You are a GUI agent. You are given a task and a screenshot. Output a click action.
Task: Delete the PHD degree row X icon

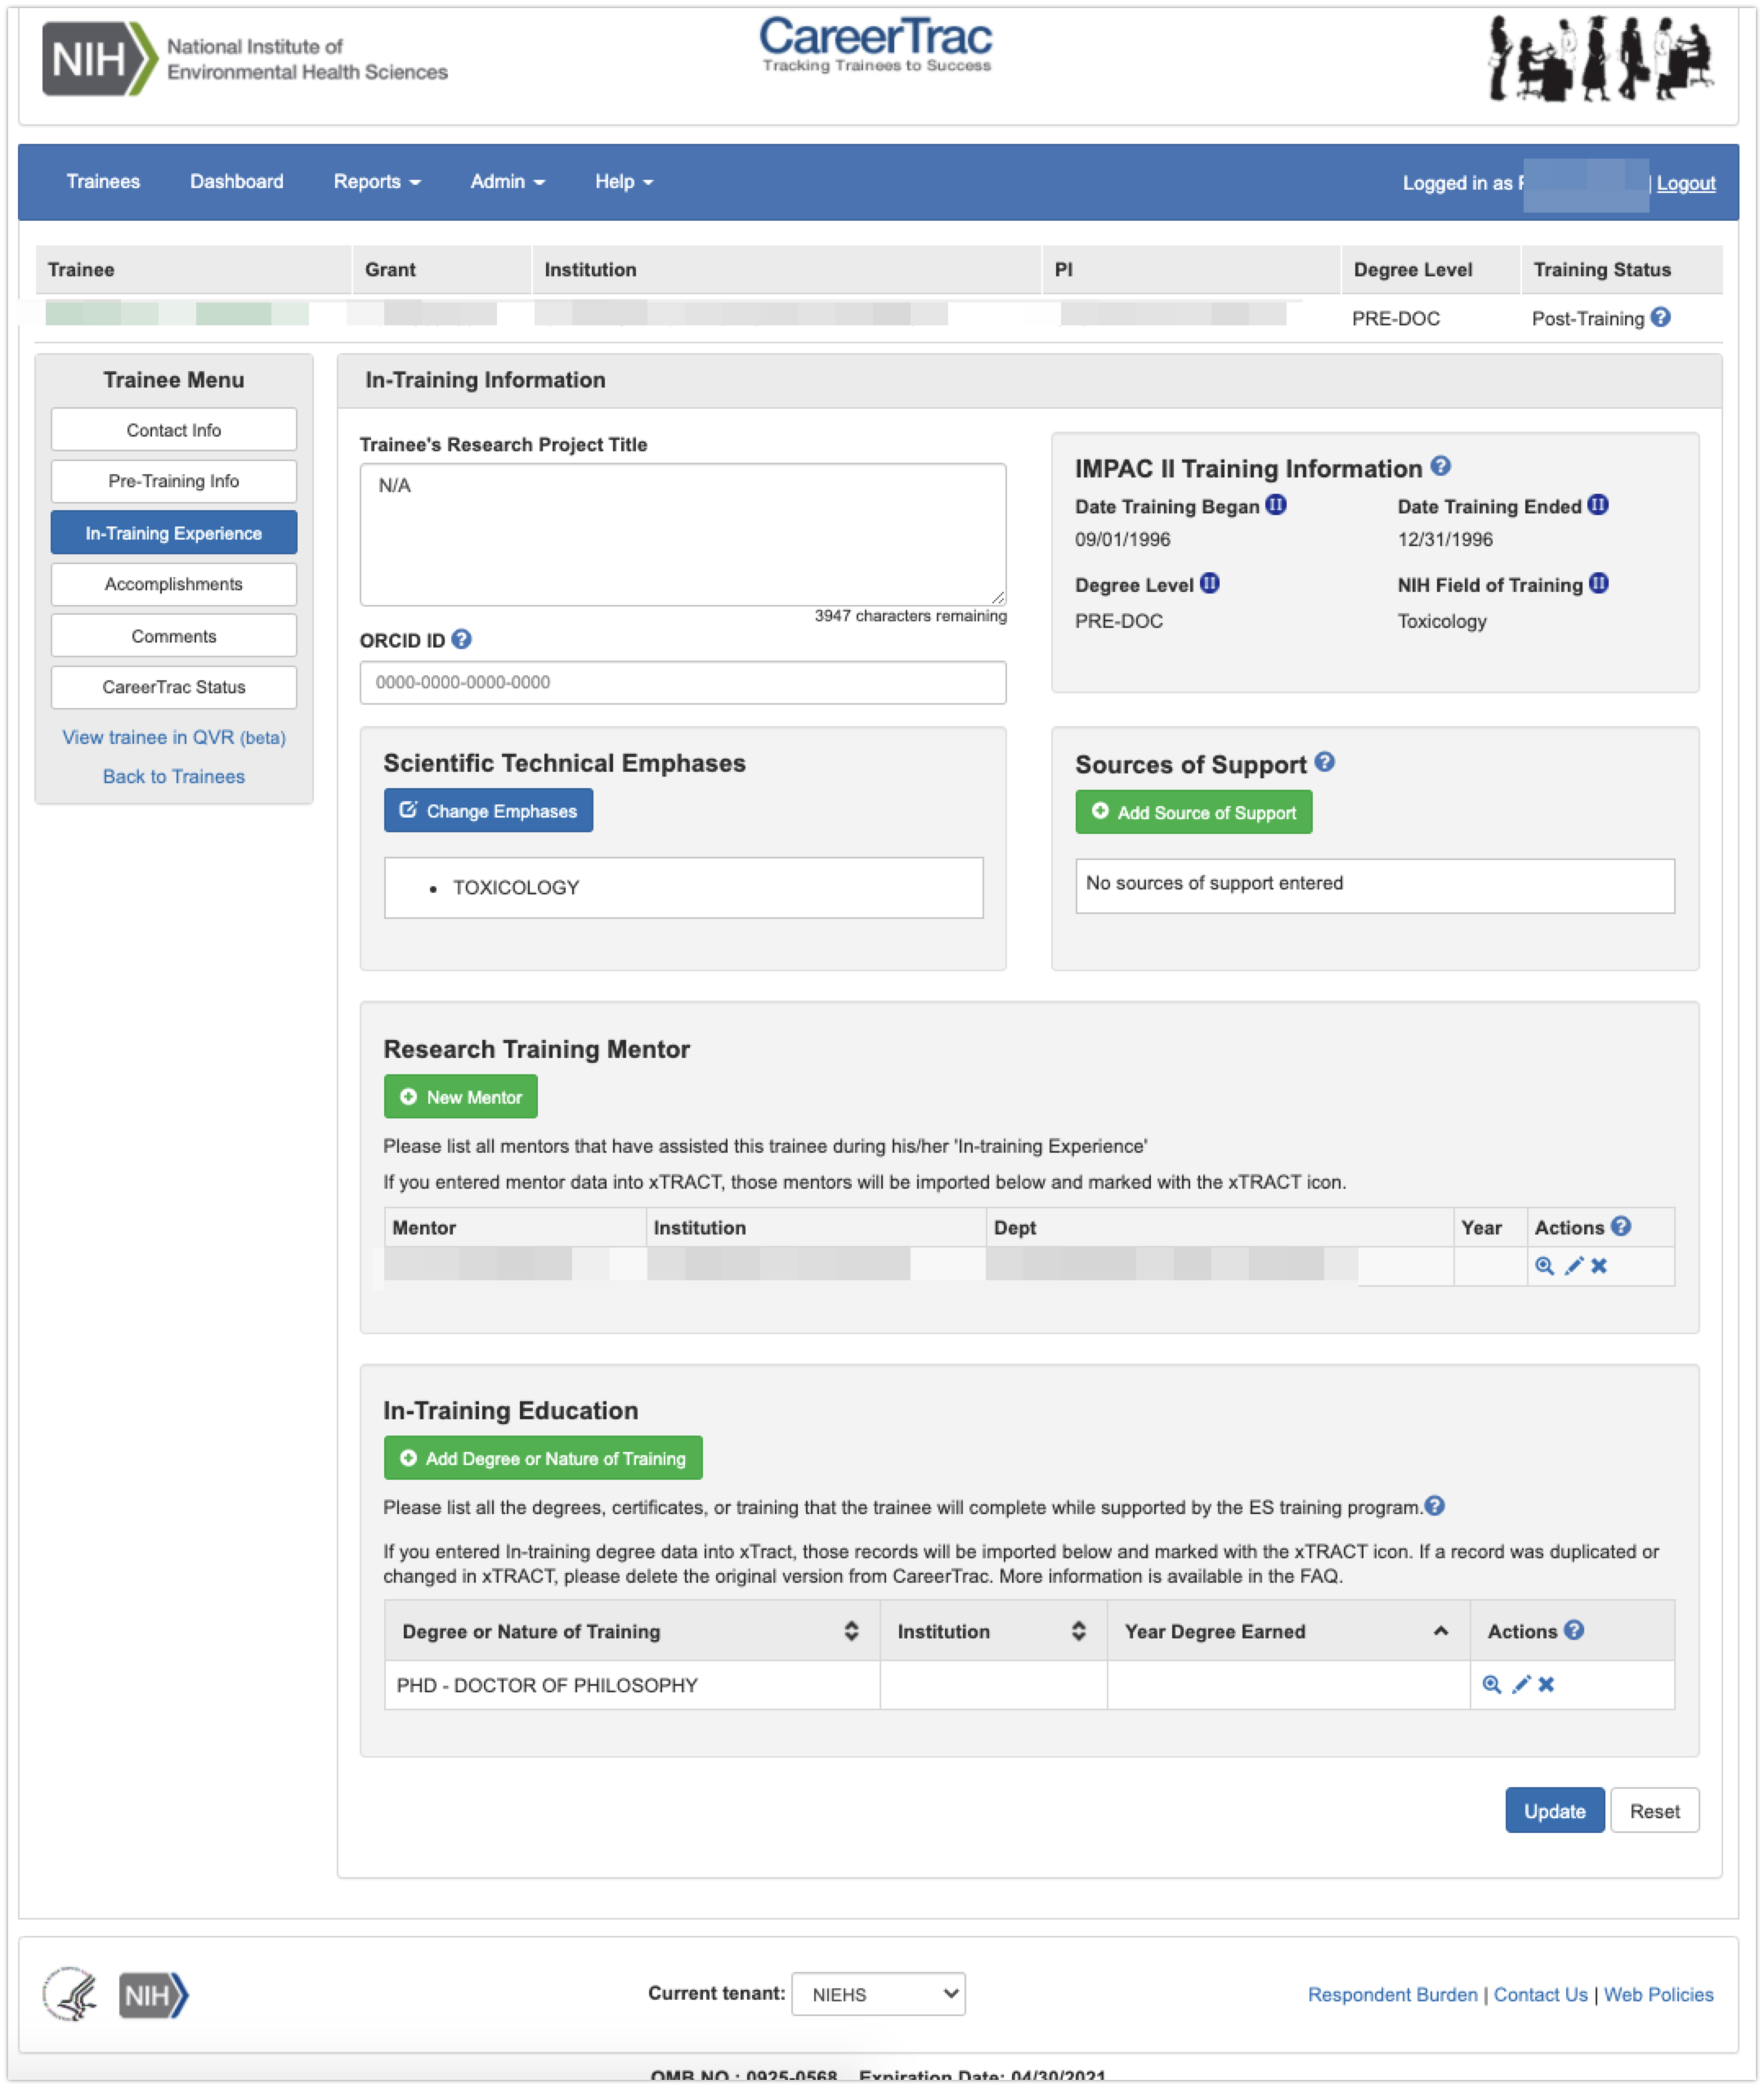tap(1546, 1684)
